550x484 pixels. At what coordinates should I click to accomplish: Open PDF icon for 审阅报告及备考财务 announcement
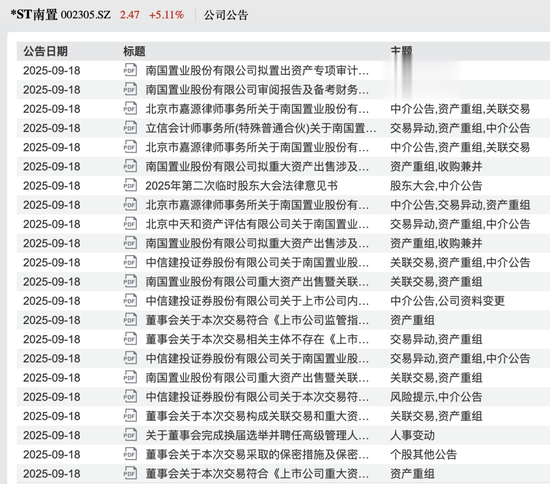point(130,89)
